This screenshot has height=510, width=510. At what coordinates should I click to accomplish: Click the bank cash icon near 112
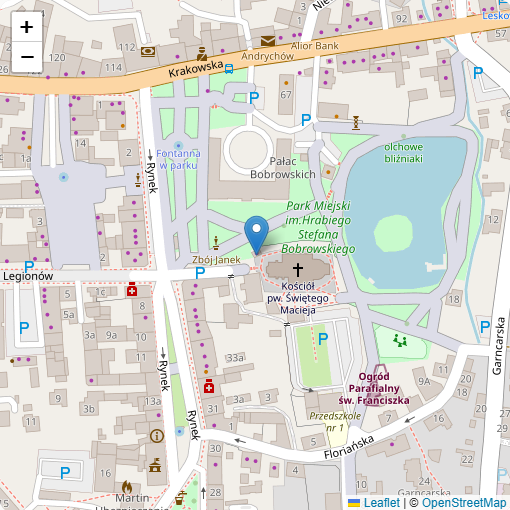click(148, 52)
